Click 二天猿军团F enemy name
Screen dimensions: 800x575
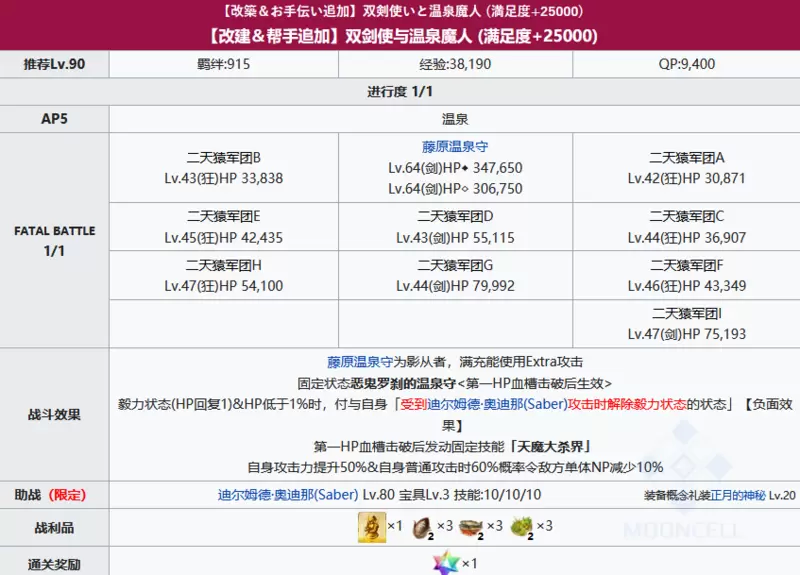686,265
